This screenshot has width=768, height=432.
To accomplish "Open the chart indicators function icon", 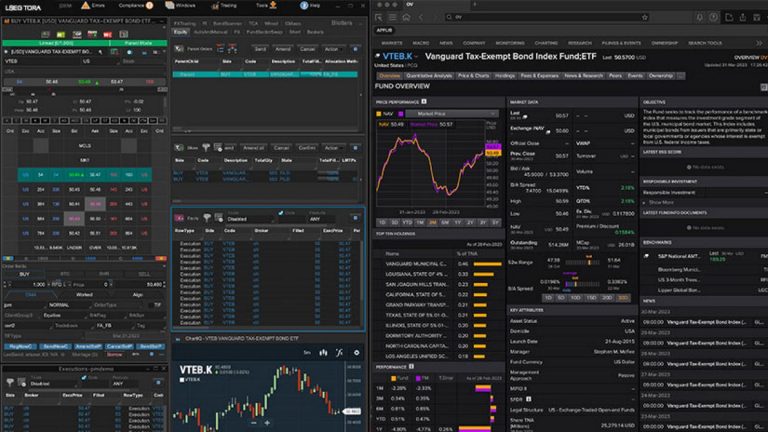I will coord(341,352).
